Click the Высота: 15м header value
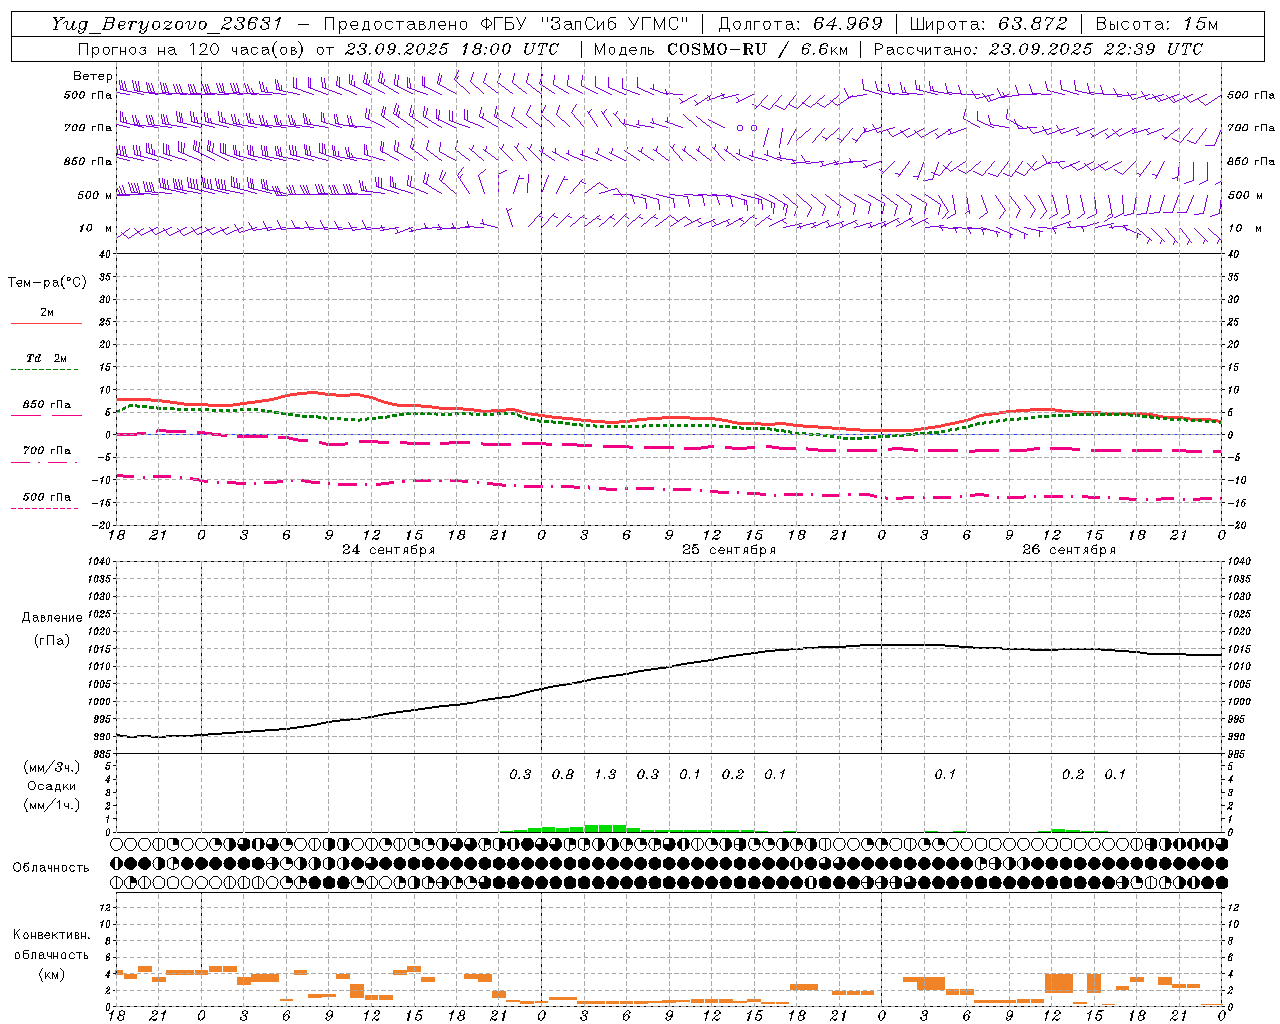The width and height of the screenshot is (1280, 1024). [1156, 24]
